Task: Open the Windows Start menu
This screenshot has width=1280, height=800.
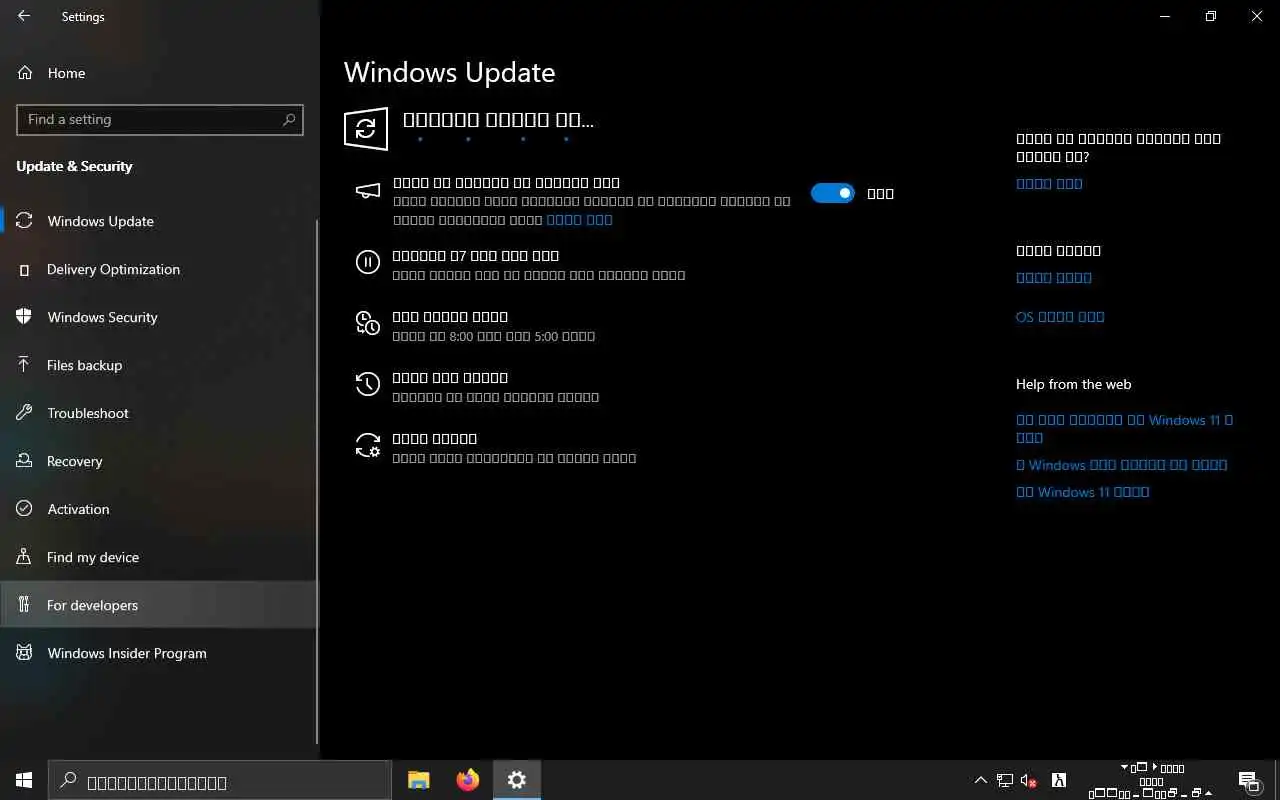Action: (24, 780)
